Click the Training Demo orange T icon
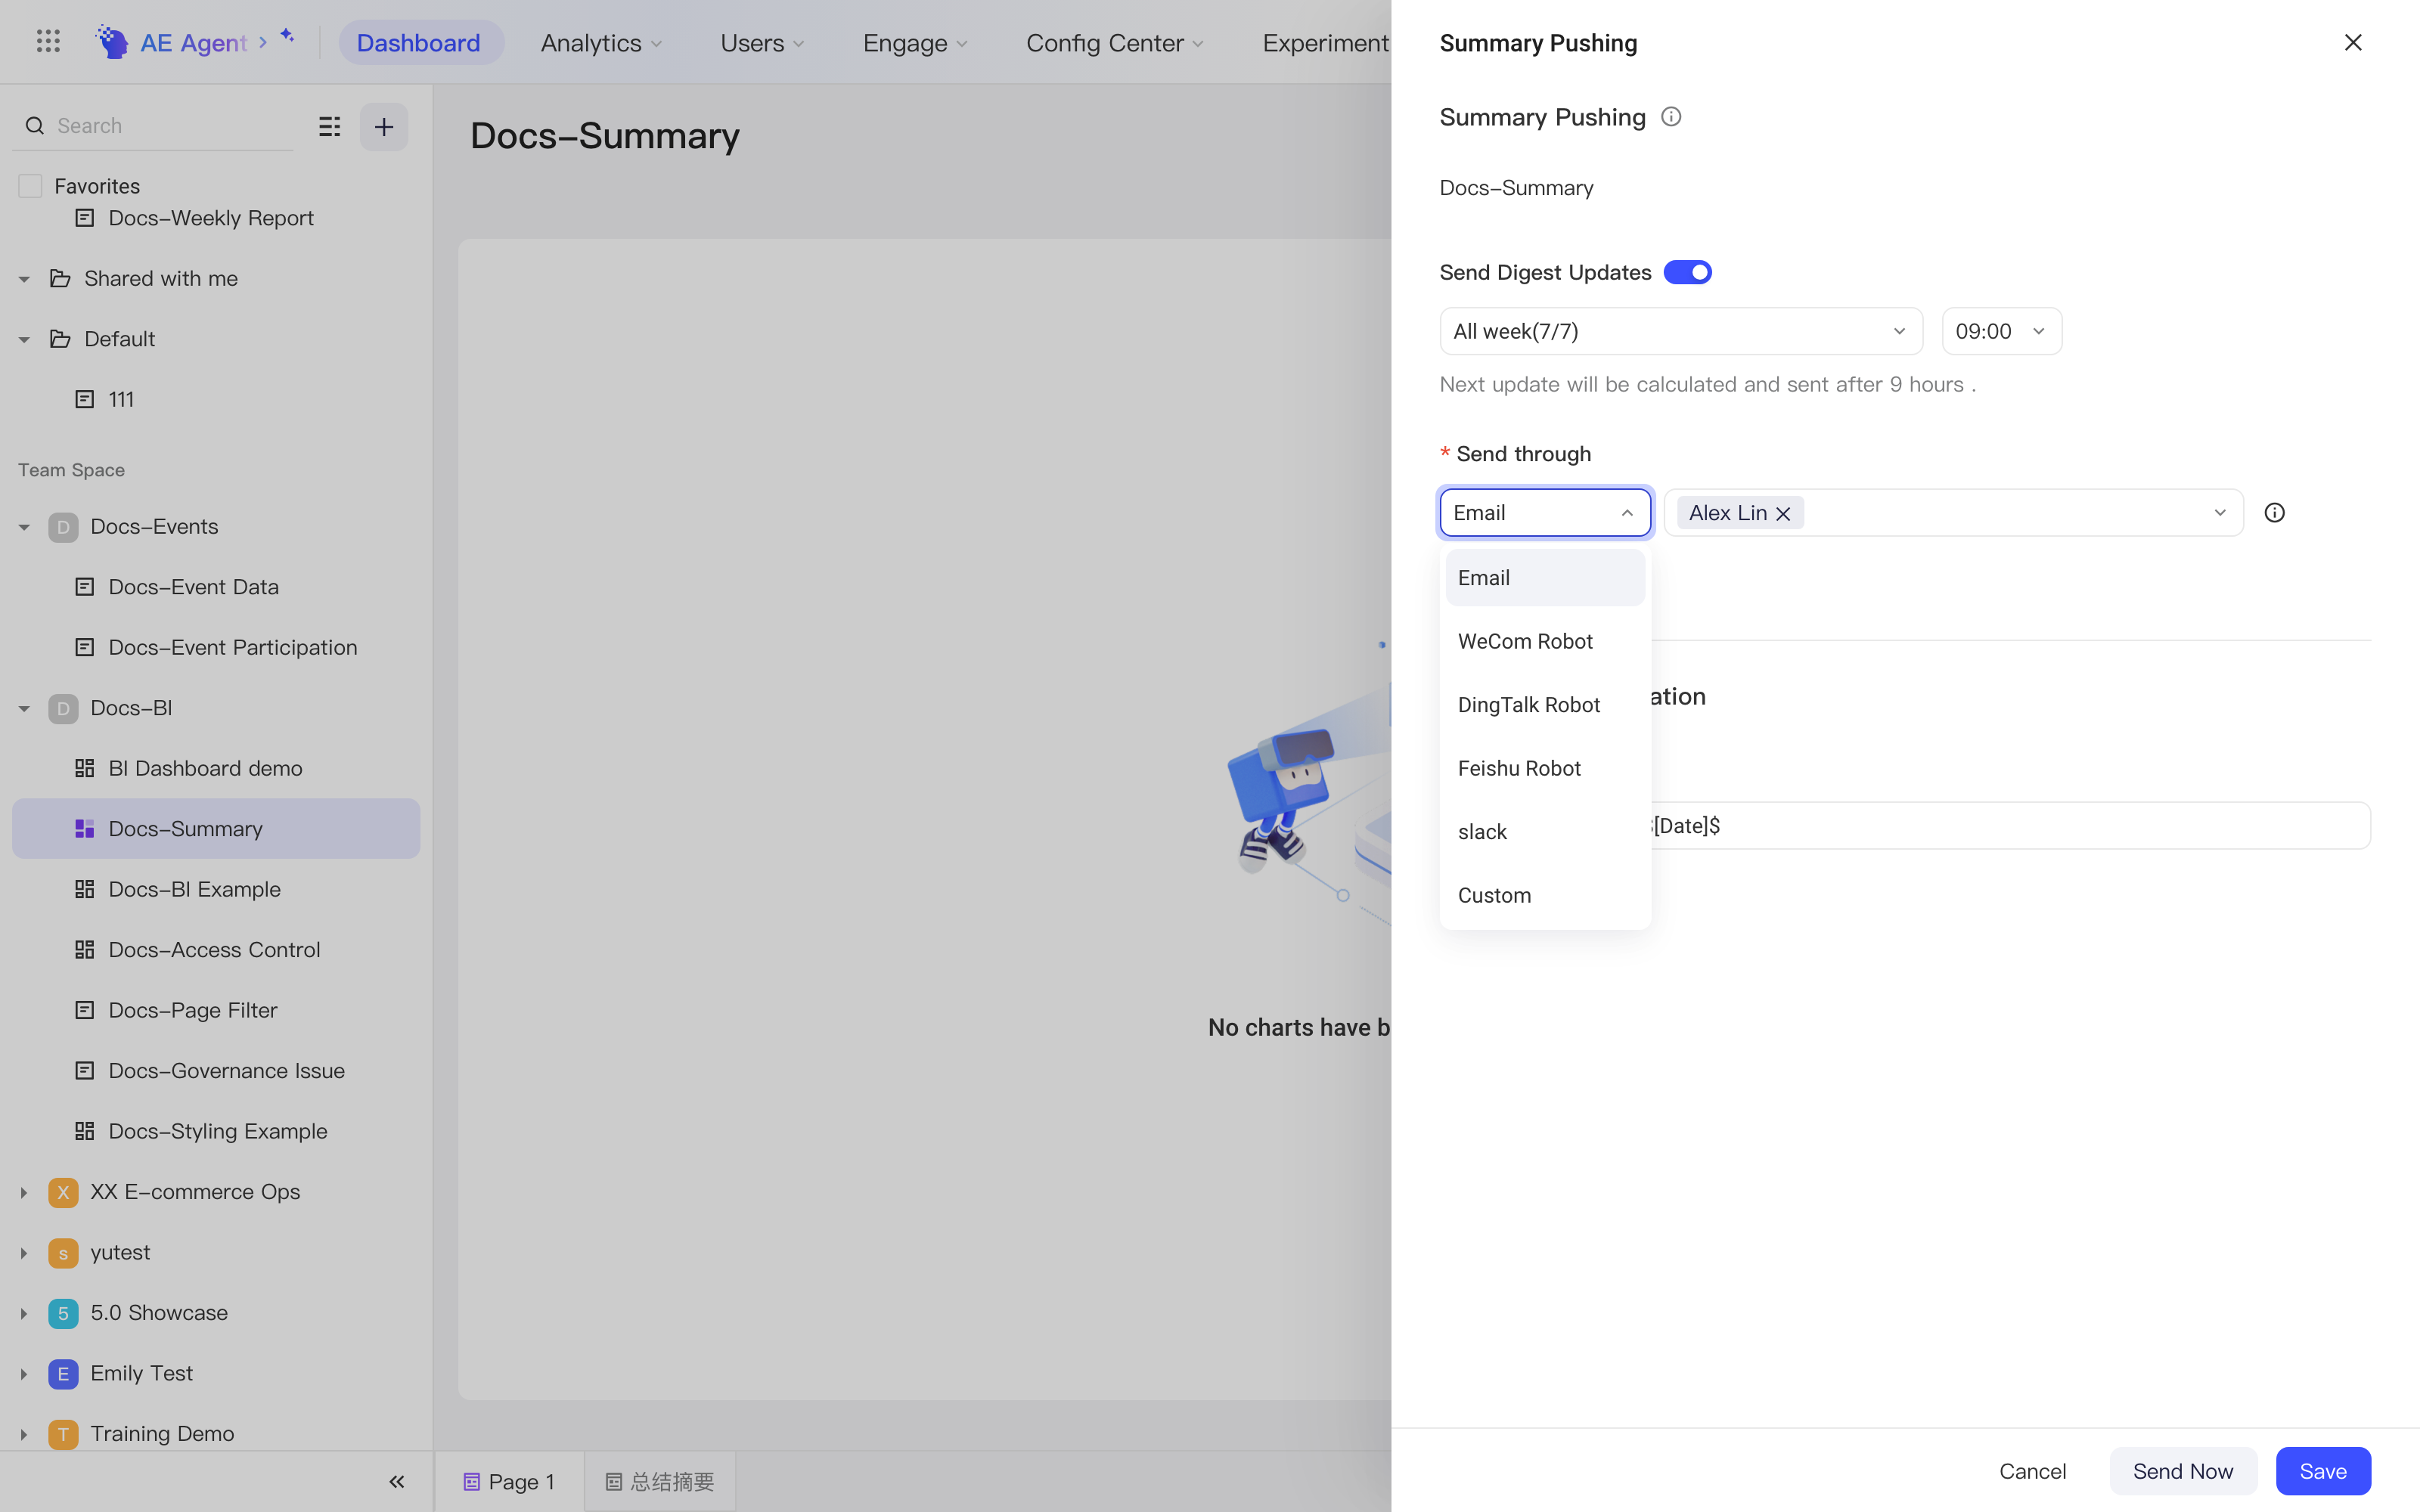This screenshot has width=2420, height=1512. pos(63,1434)
